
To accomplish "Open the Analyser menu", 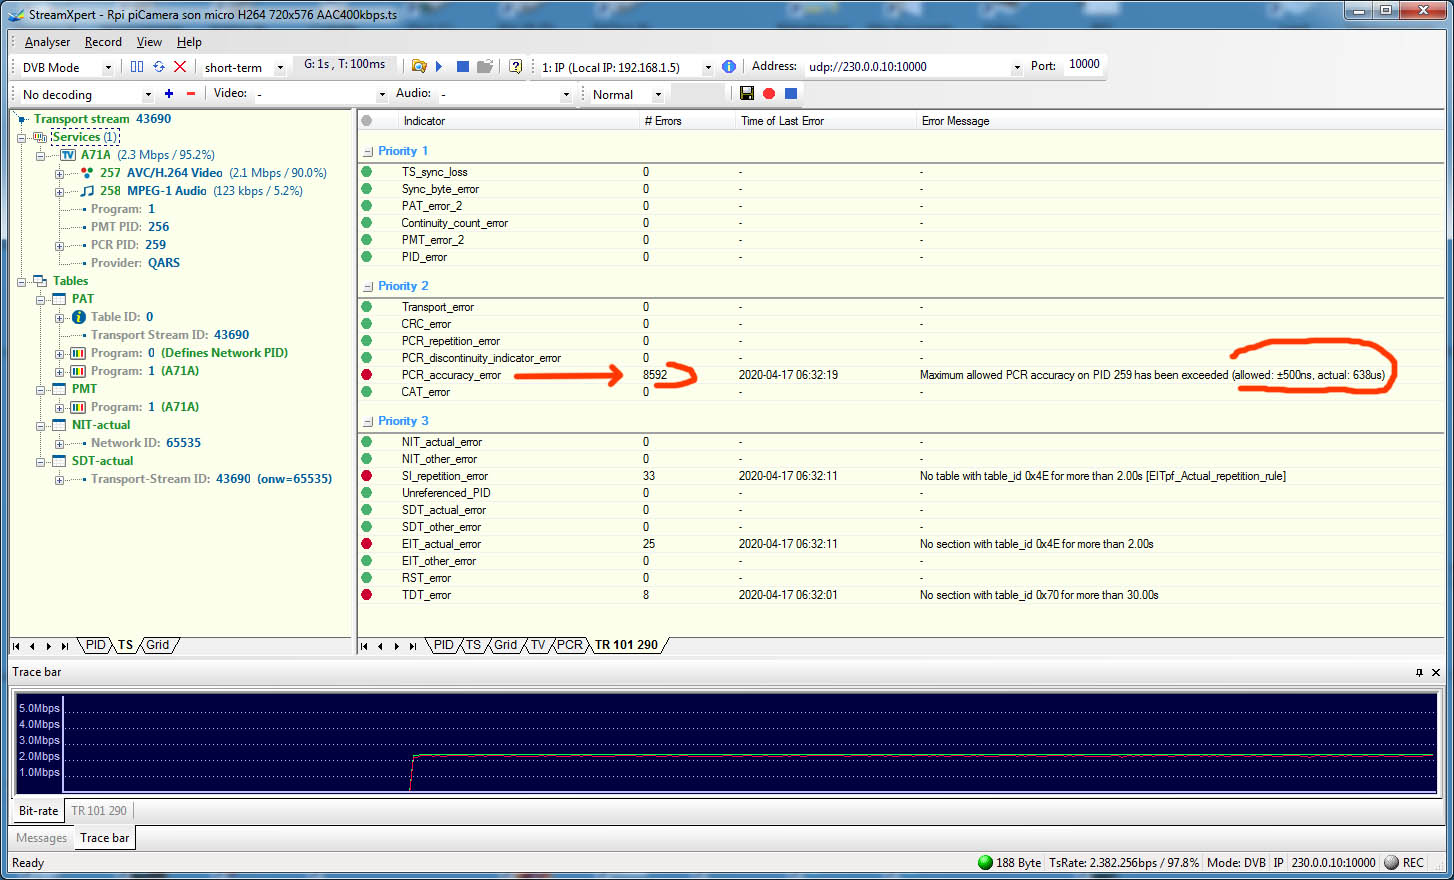I will 47,42.
